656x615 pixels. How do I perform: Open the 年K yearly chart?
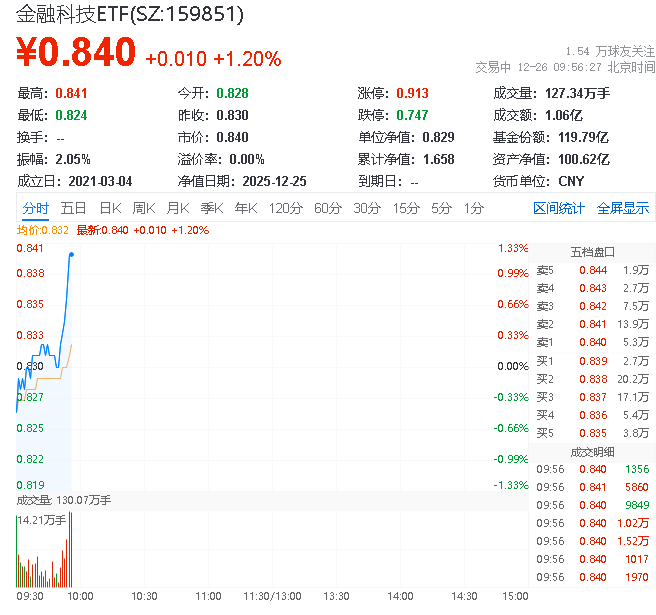pos(245,208)
